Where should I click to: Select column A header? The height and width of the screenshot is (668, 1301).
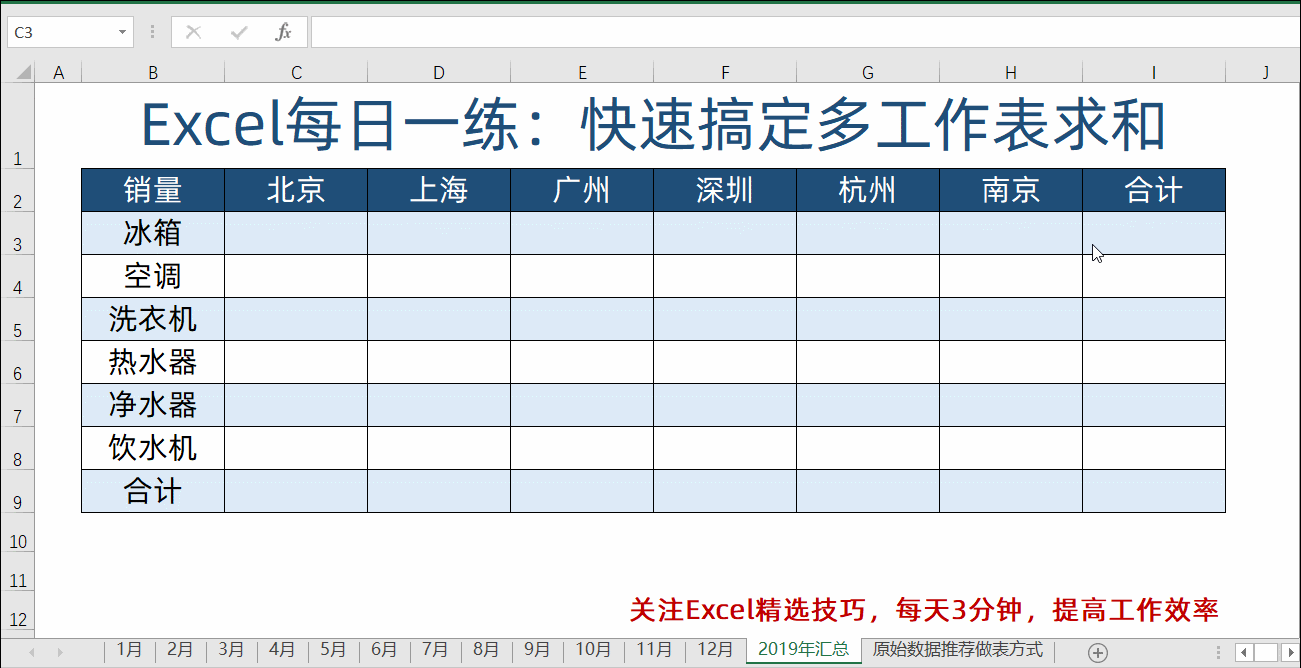coord(58,72)
